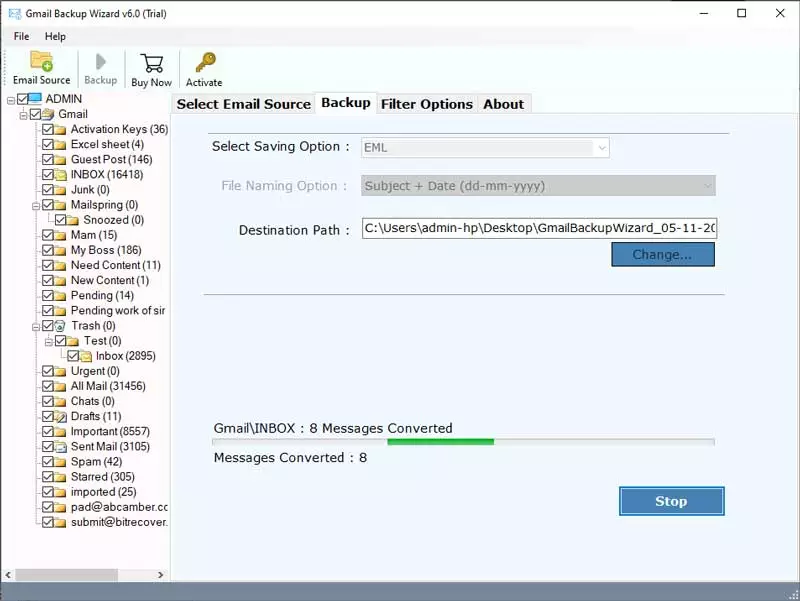Click the Sent Mail folder icon
This screenshot has height=601, width=800.
tap(60, 447)
